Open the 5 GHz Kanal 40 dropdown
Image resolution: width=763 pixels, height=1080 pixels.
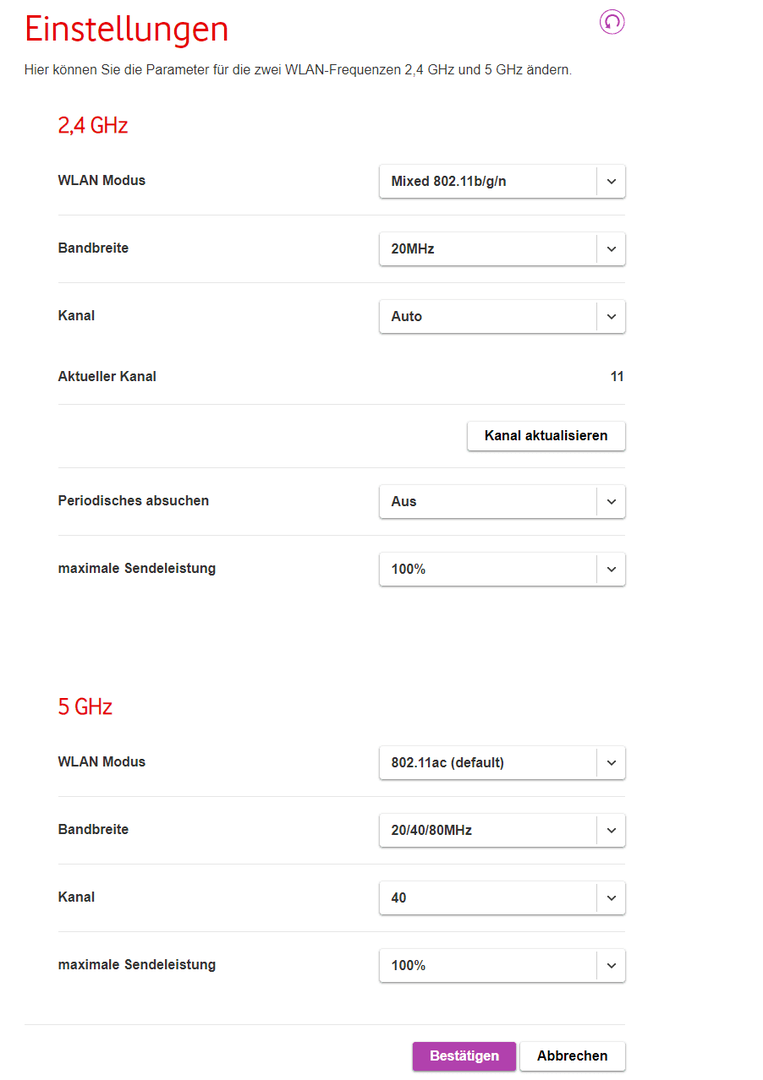(502, 897)
